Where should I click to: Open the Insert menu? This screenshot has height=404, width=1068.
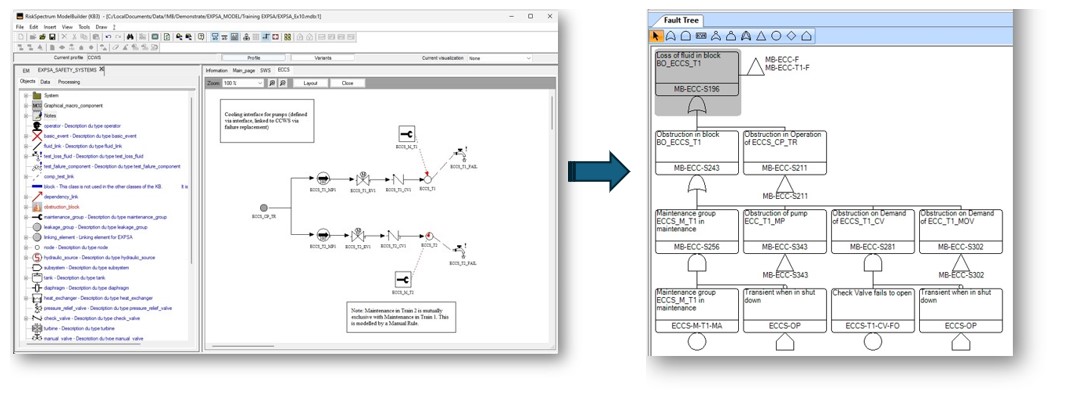49,27
